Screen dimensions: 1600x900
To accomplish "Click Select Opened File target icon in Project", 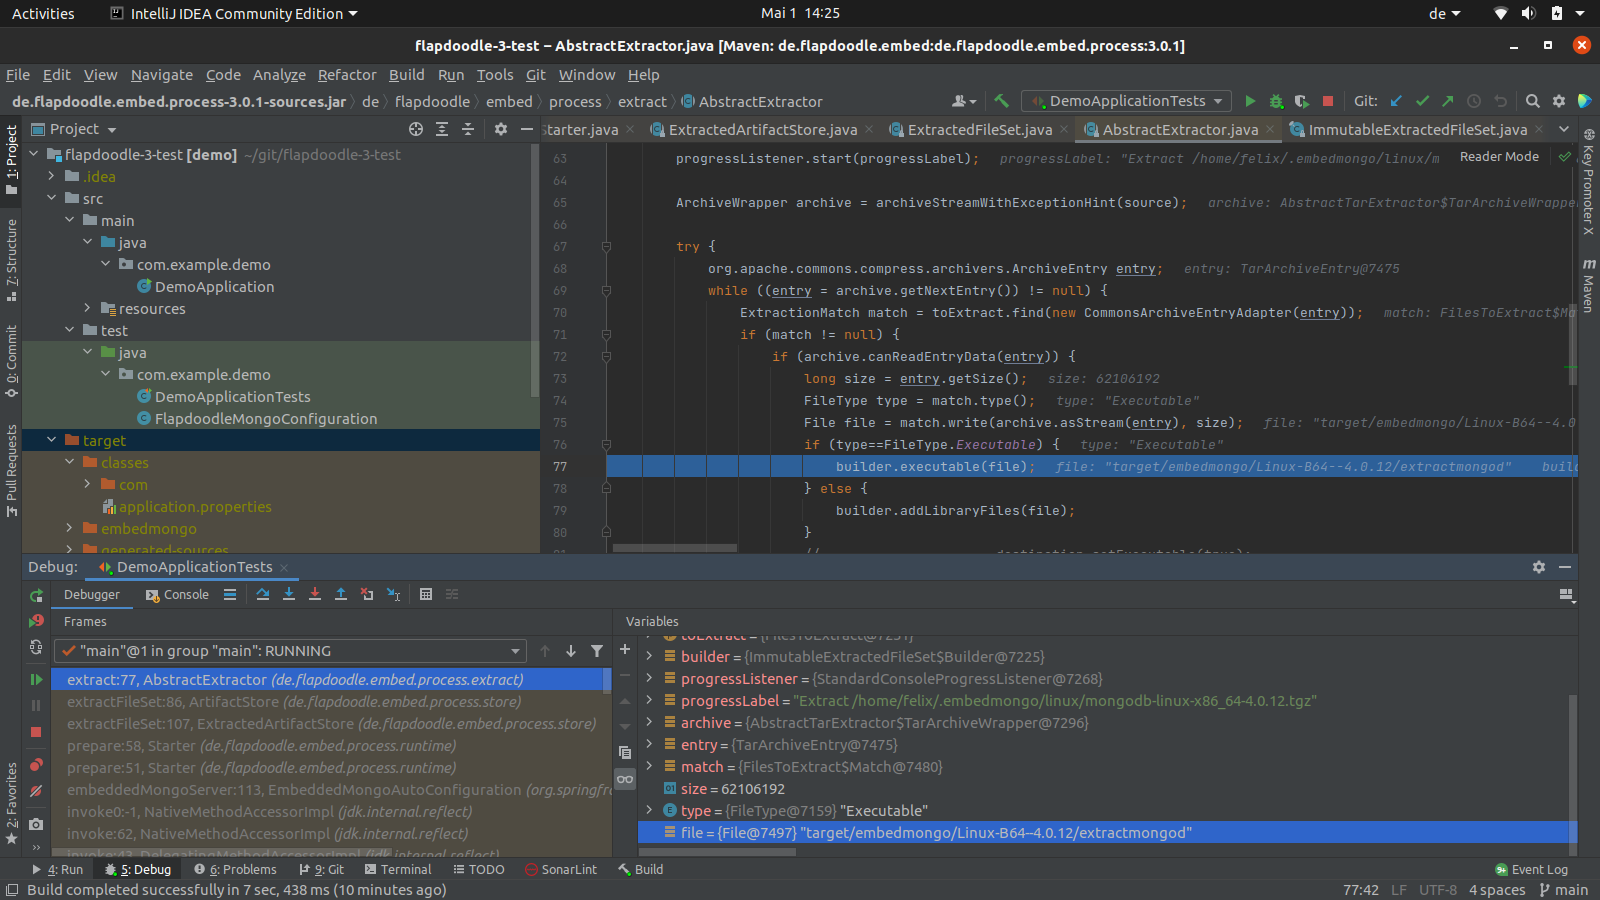I will coord(416,129).
